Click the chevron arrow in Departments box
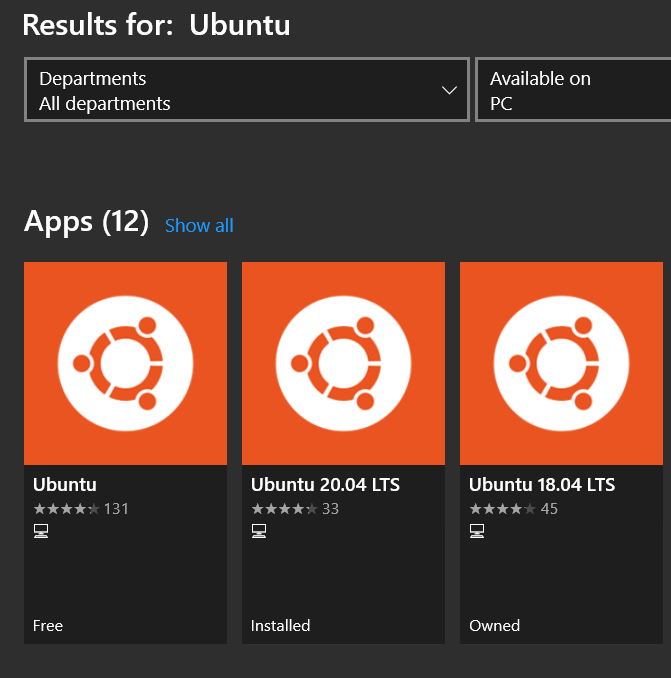The image size is (671, 678). pos(449,90)
